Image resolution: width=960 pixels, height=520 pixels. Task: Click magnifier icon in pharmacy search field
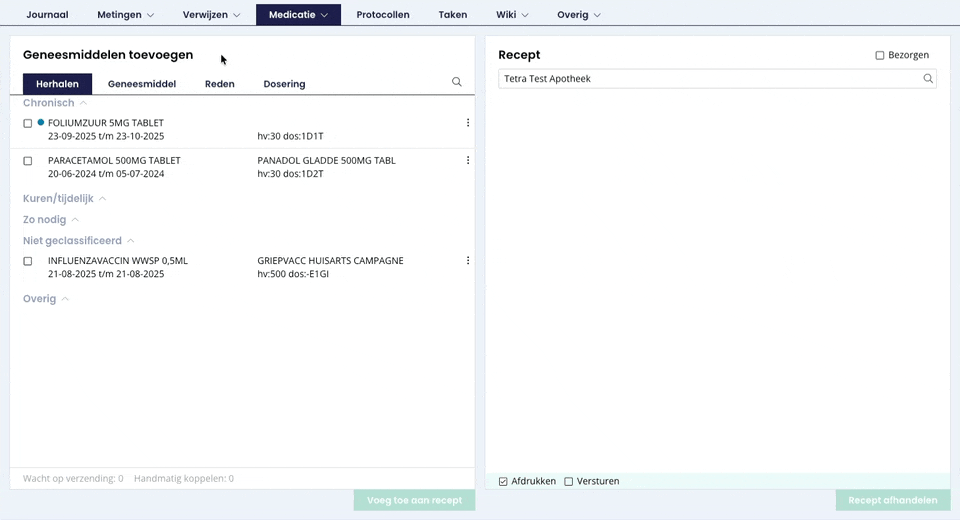928,79
